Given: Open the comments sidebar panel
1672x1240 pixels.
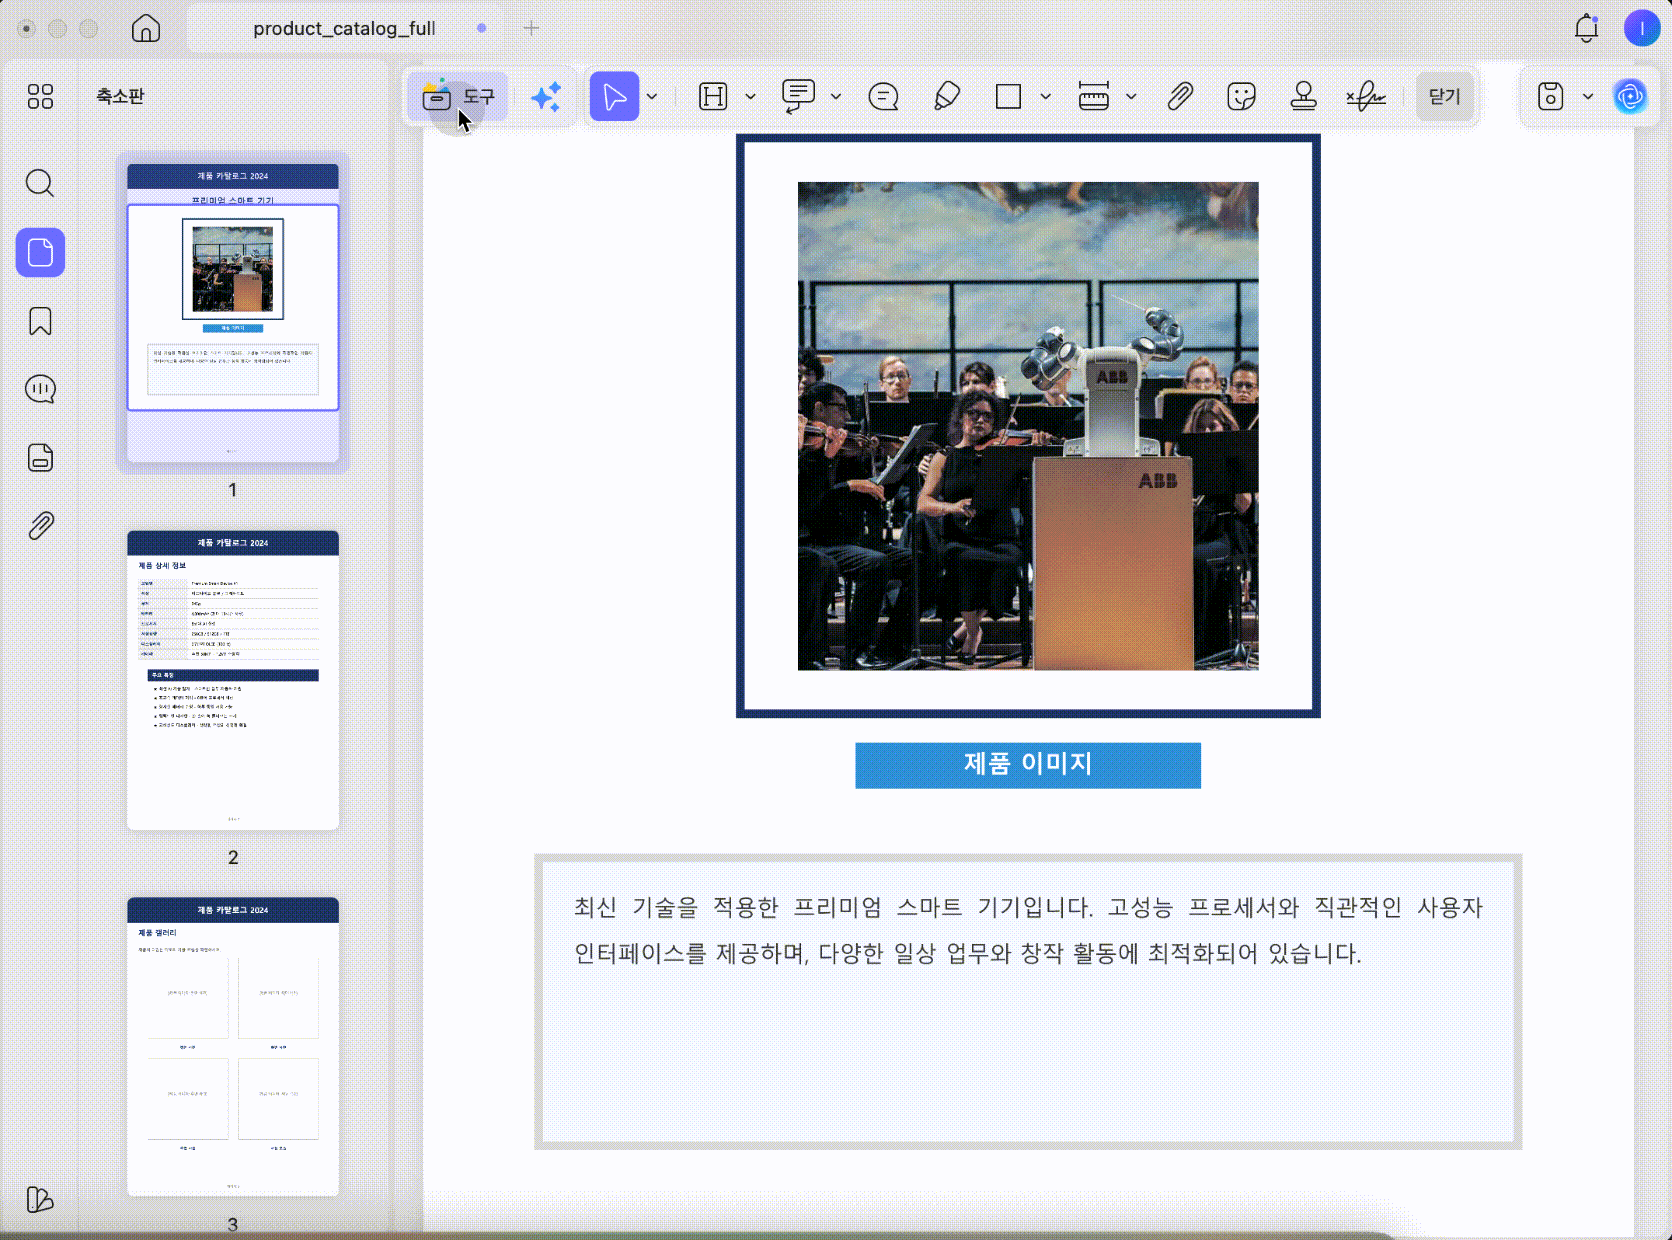Looking at the screenshot, I should [x=40, y=389].
